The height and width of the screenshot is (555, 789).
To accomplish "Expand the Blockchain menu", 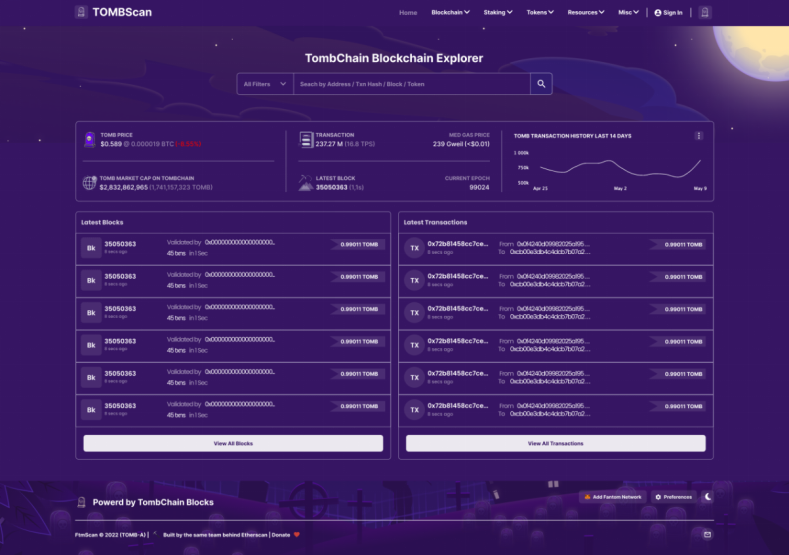I will point(450,13).
